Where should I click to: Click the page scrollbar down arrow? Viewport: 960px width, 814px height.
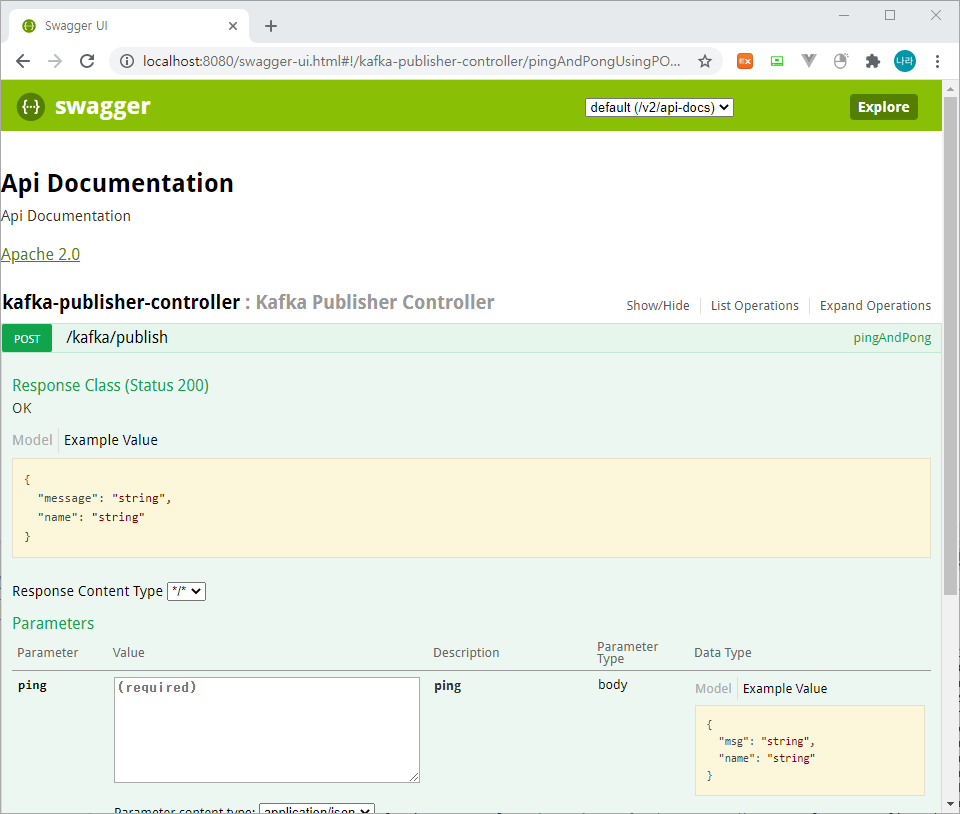(x=950, y=804)
